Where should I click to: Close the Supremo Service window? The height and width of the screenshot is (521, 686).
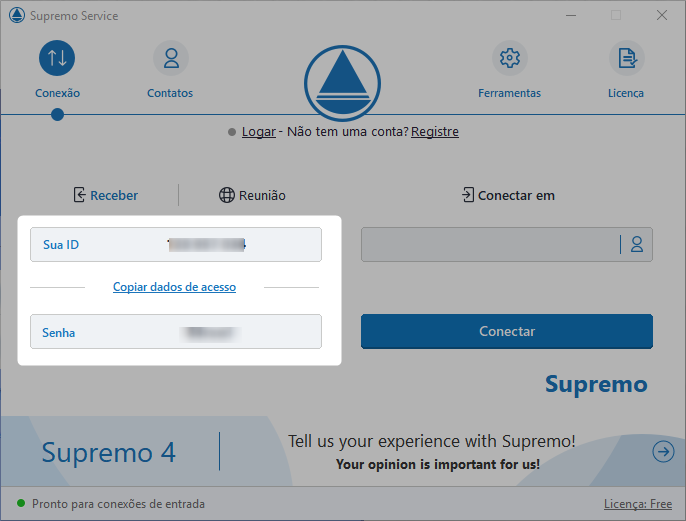(x=662, y=15)
